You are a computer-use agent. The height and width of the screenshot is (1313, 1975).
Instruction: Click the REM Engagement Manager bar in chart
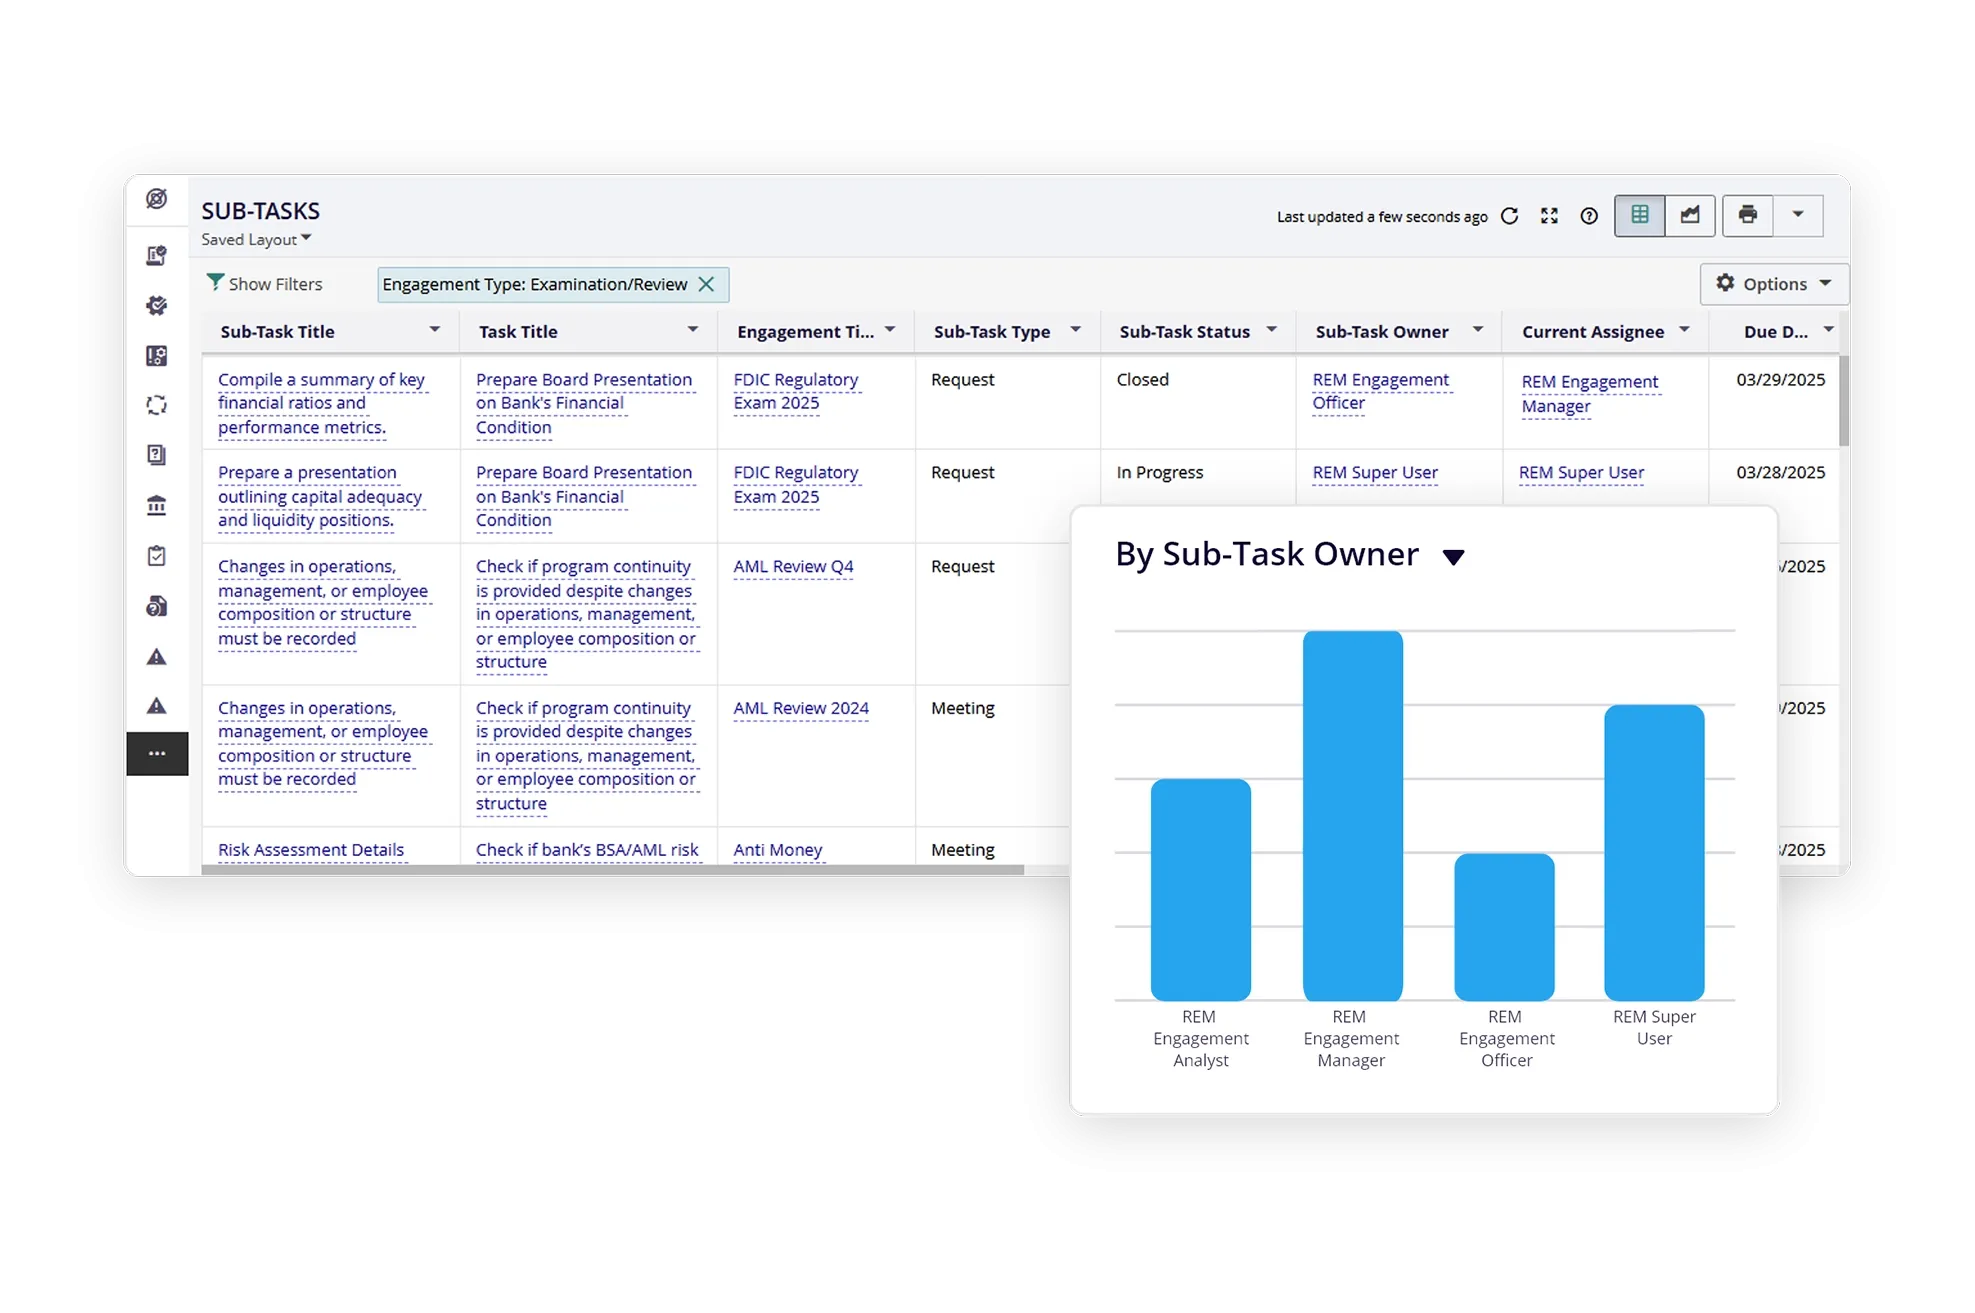pos(1352,815)
